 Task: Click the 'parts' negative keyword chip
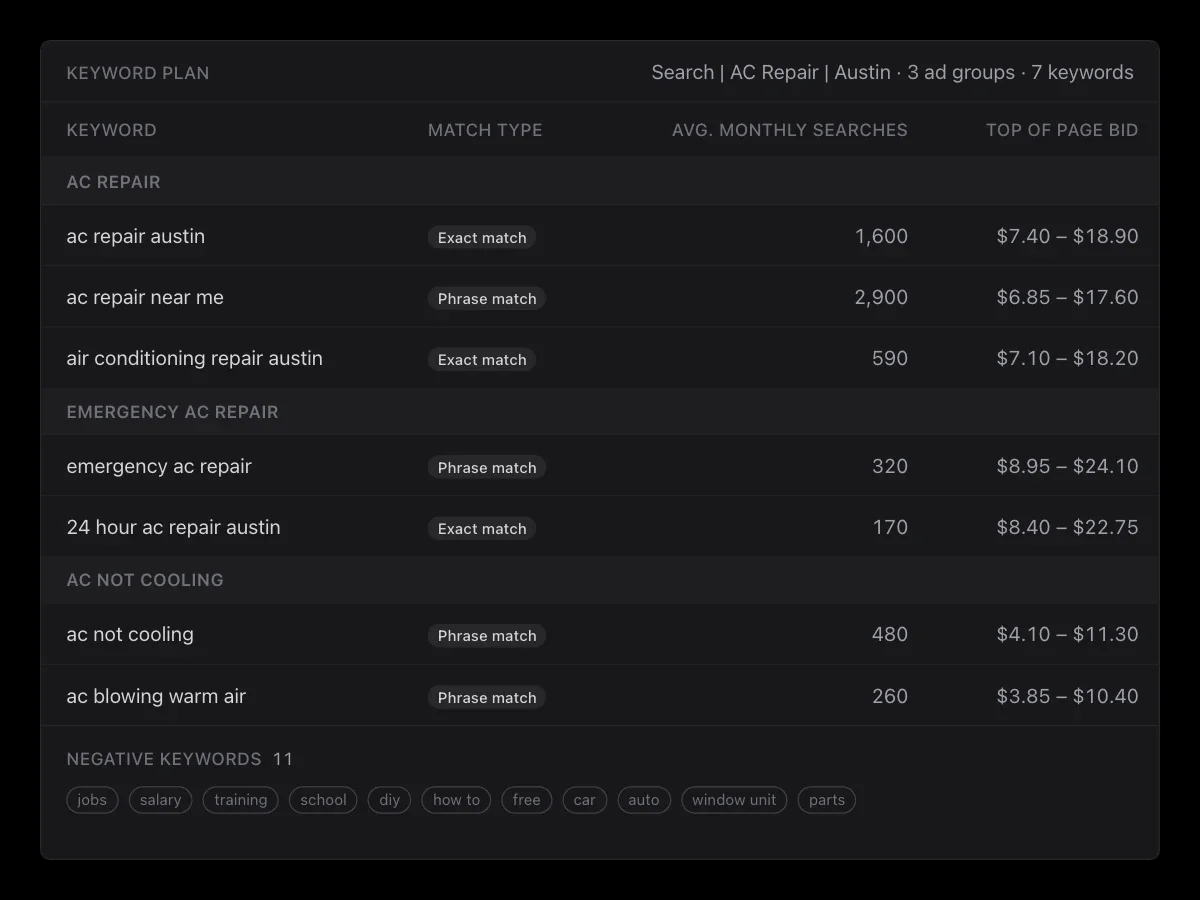[827, 800]
